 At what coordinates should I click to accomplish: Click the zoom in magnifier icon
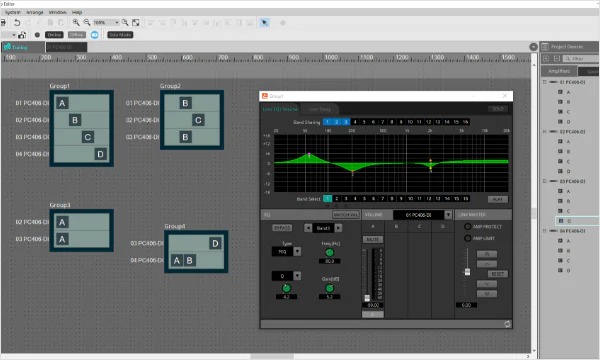click(x=76, y=23)
